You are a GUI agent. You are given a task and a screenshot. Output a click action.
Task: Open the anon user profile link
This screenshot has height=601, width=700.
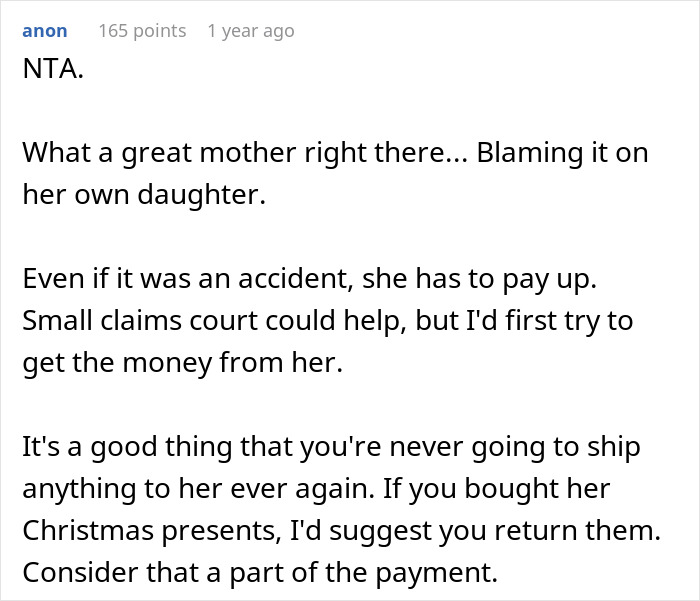[x=44, y=31]
